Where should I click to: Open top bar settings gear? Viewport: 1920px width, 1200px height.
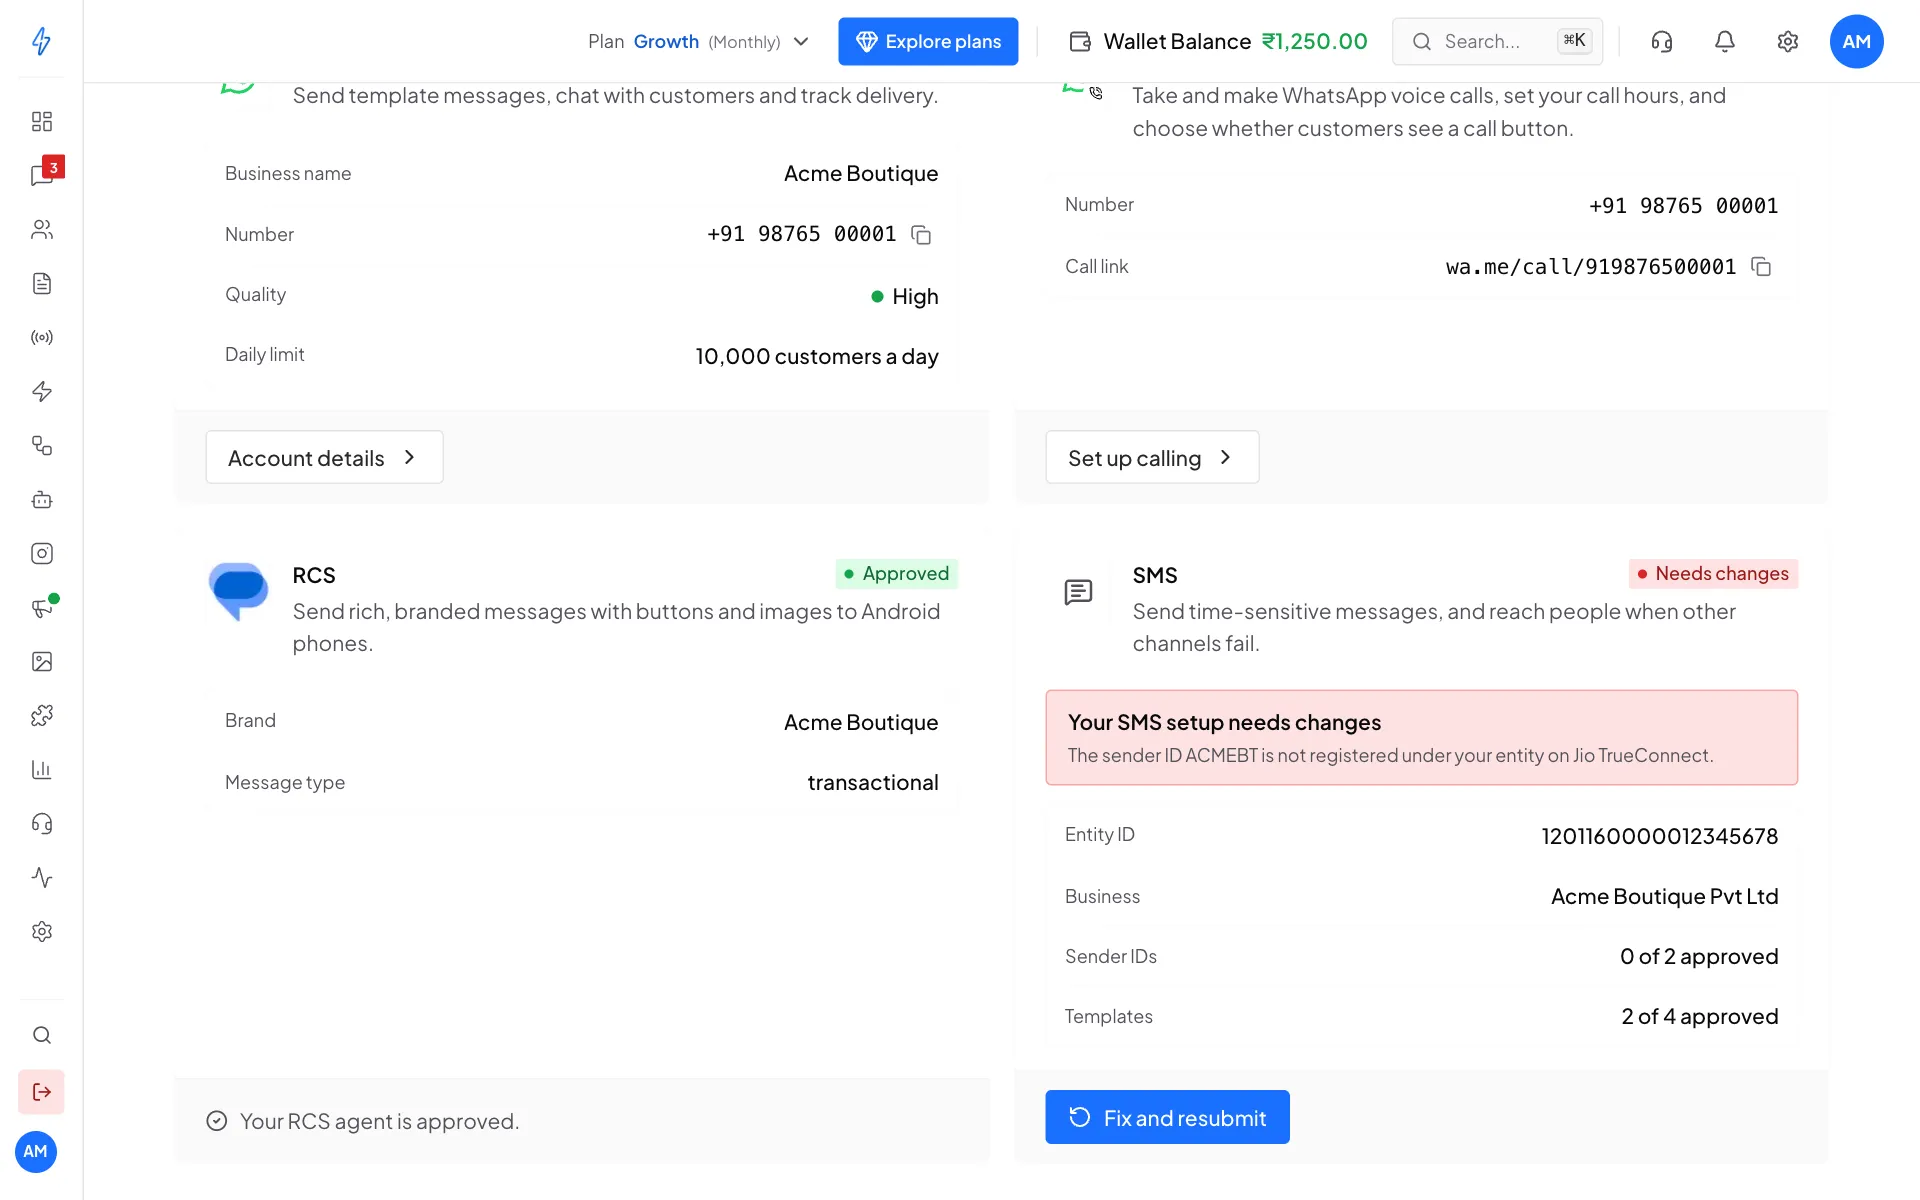[1787, 41]
